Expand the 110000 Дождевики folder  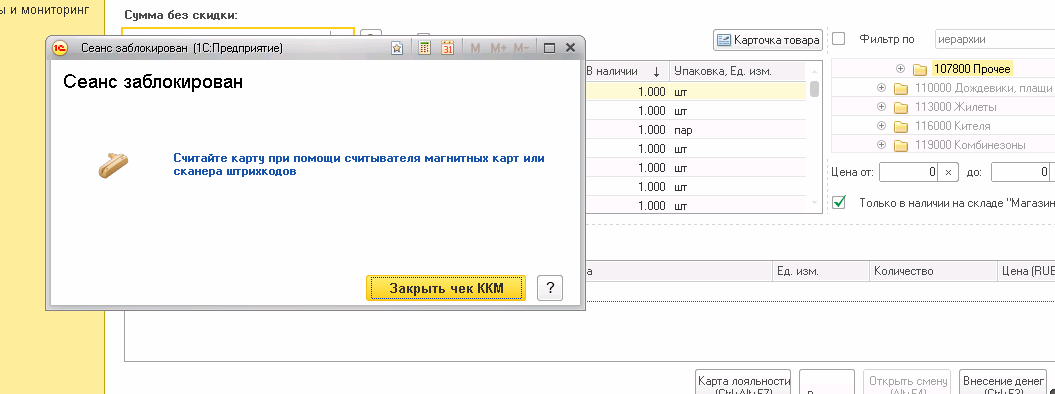click(x=881, y=88)
